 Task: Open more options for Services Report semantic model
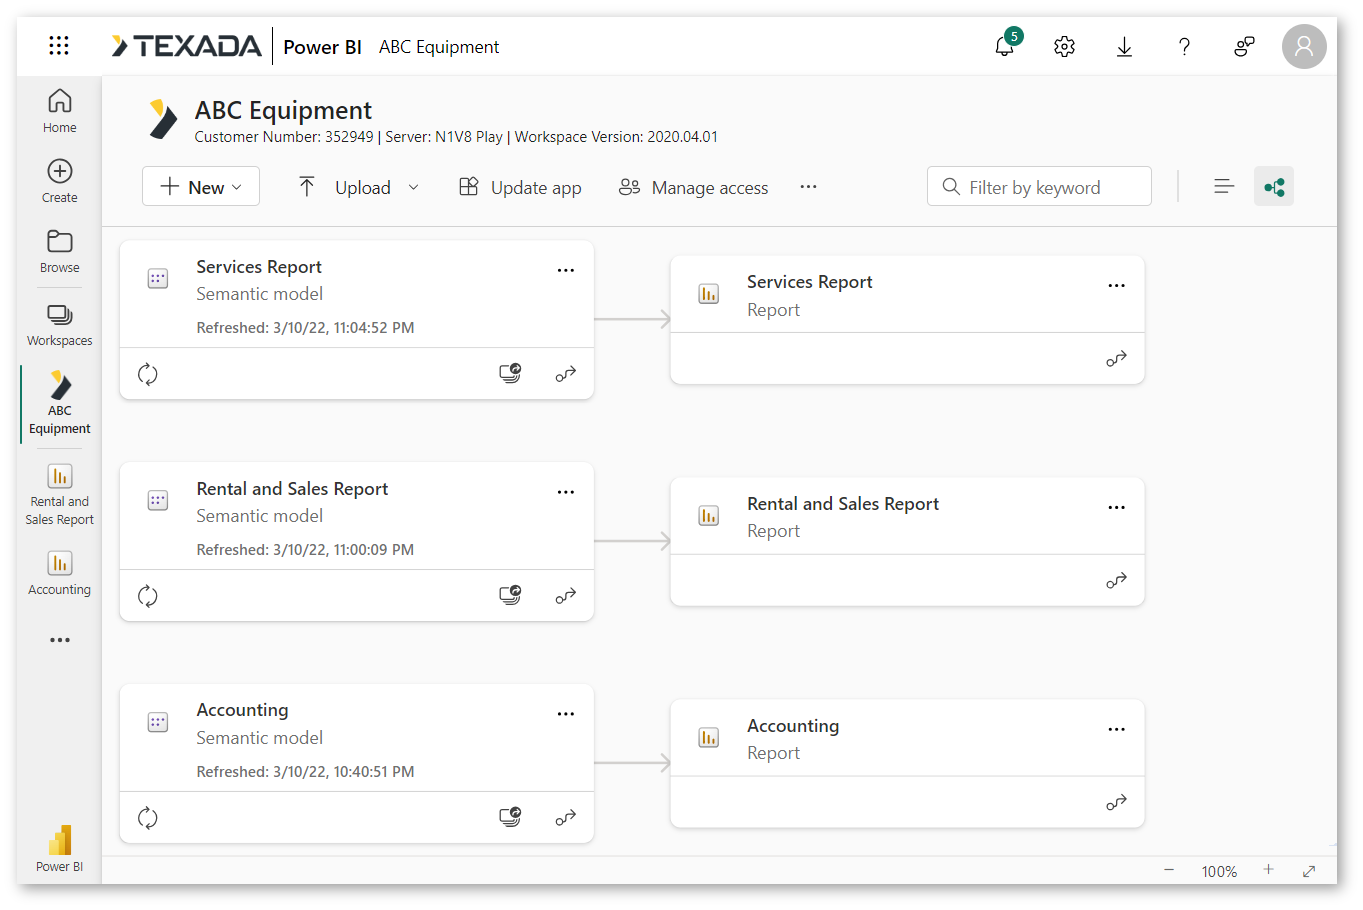[x=566, y=270]
